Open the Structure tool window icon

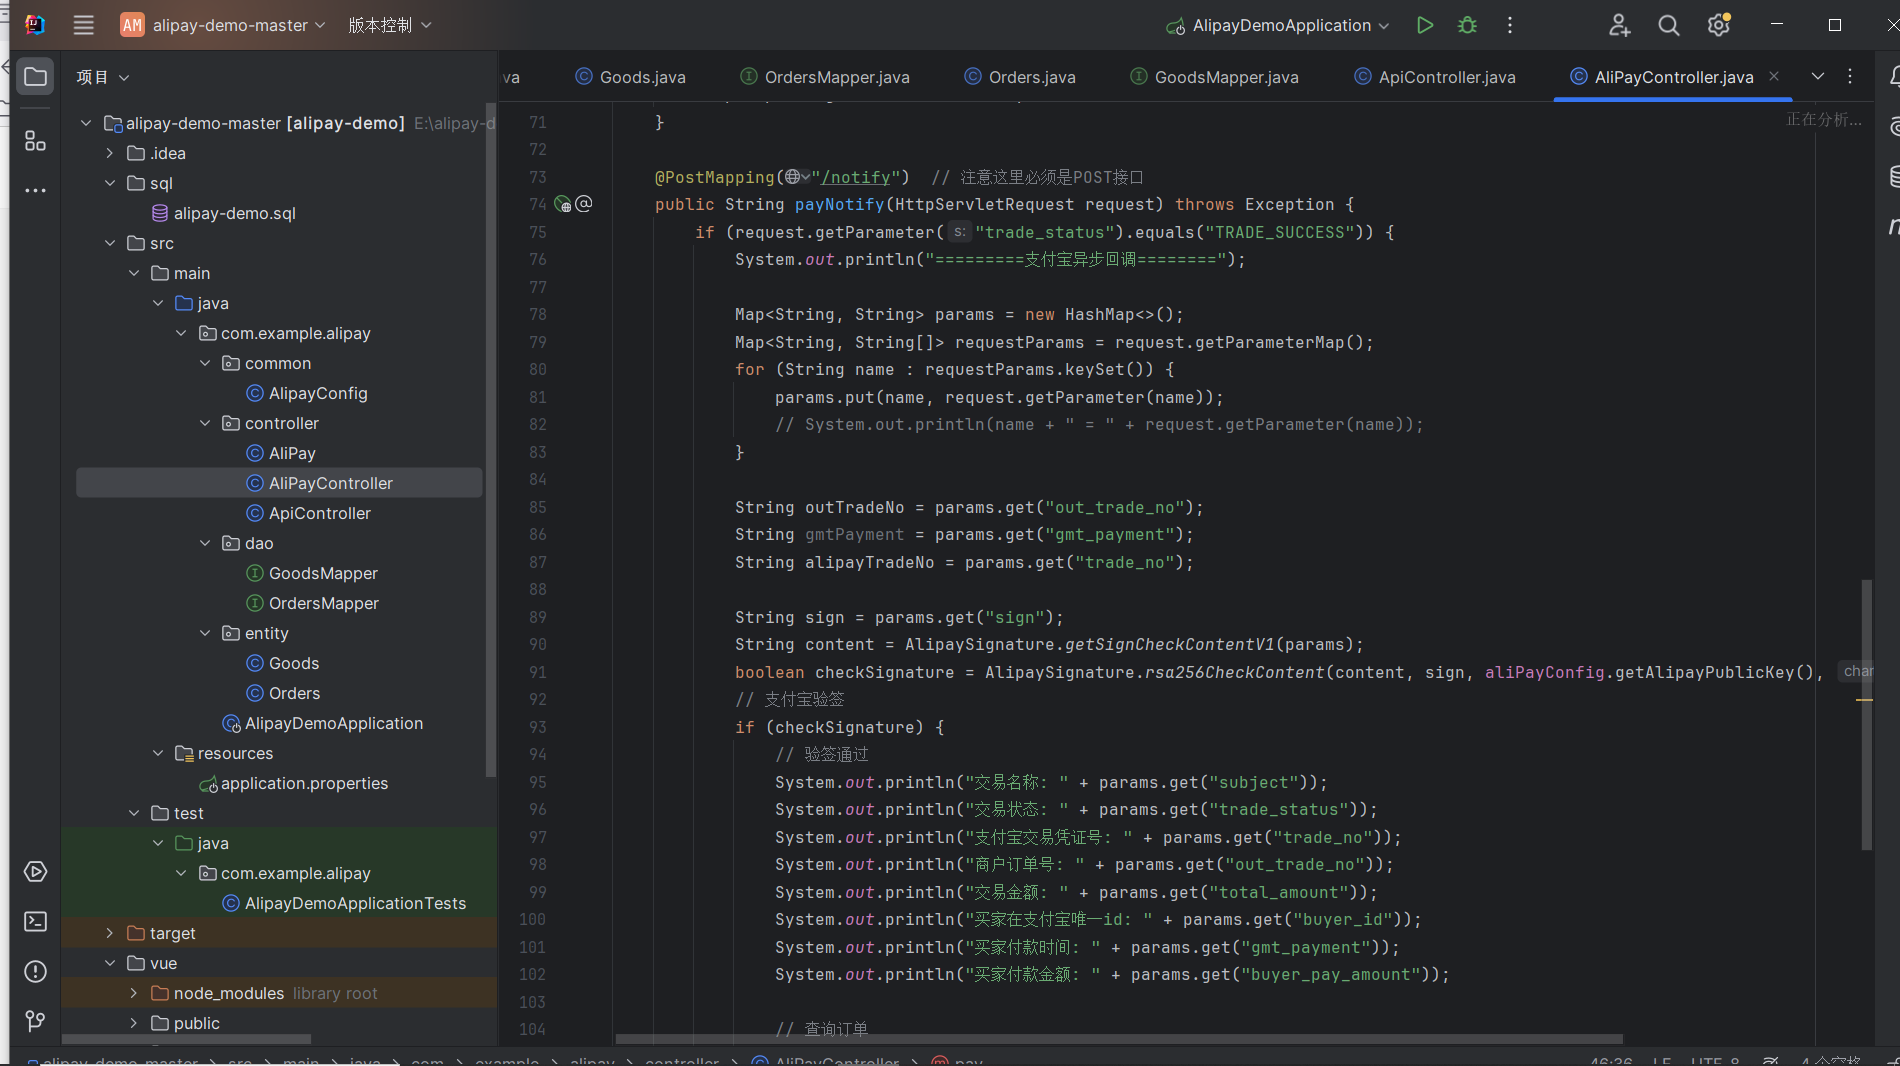35,141
